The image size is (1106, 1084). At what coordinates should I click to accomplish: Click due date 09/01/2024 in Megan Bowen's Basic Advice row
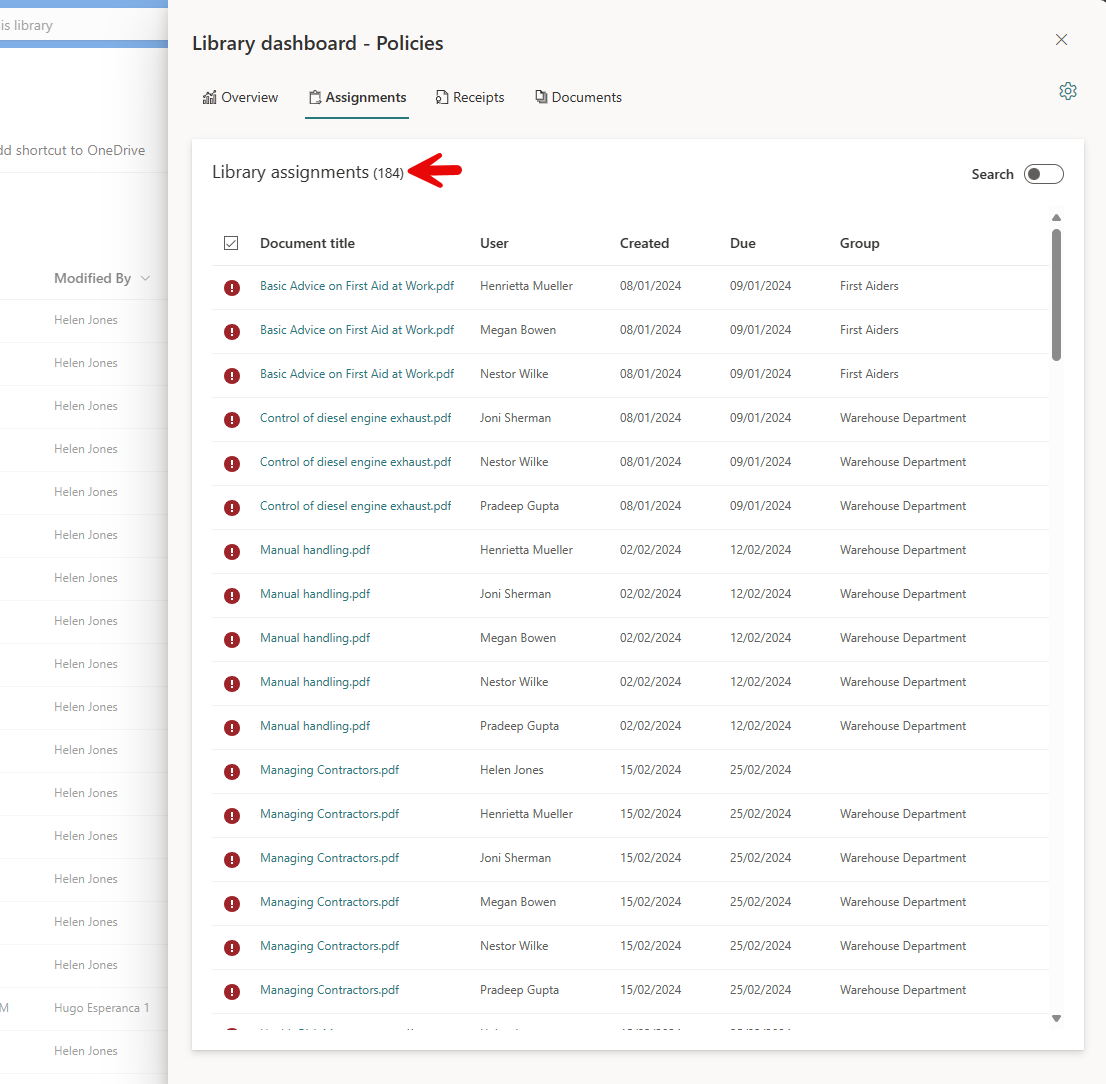tap(760, 329)
